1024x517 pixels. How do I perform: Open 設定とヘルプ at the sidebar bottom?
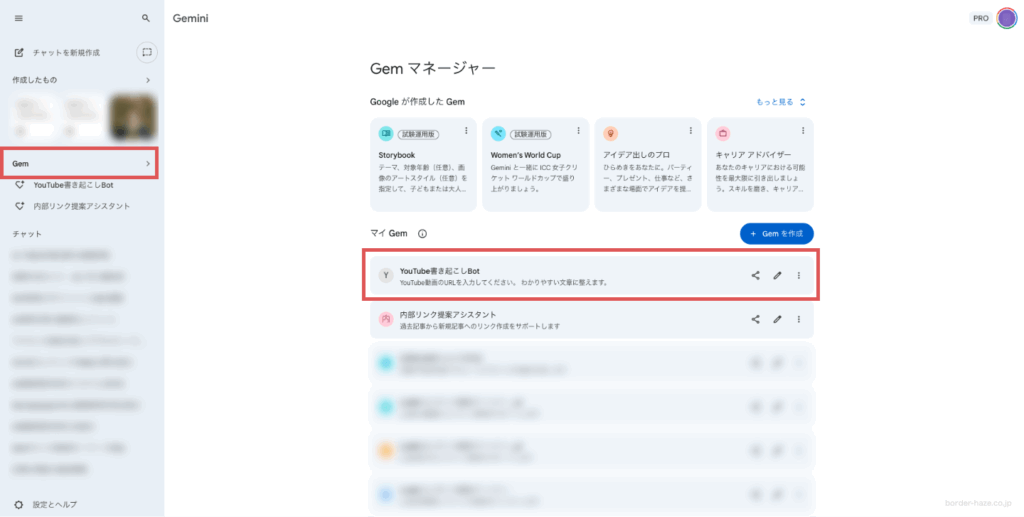[55, 505]
